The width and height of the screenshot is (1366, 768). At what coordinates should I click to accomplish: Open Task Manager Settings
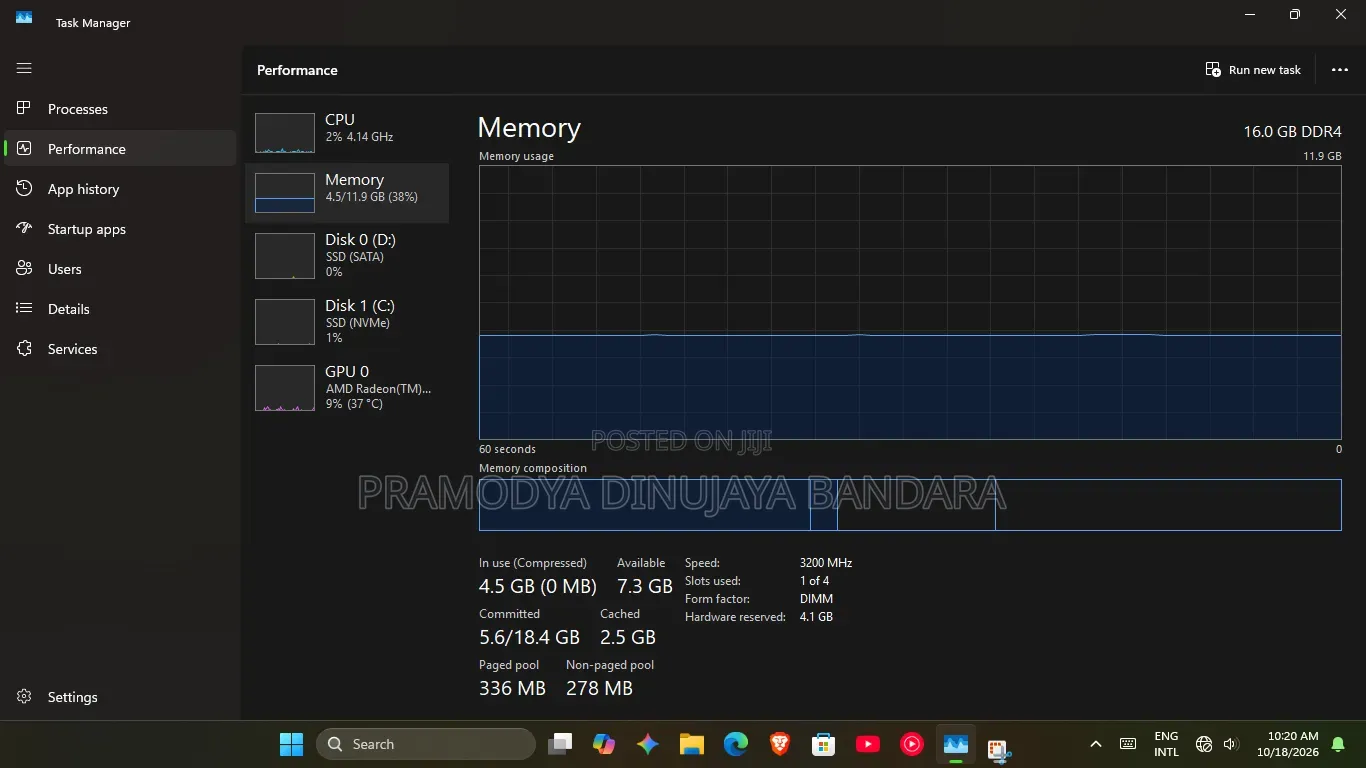click(x=120, y=697)
